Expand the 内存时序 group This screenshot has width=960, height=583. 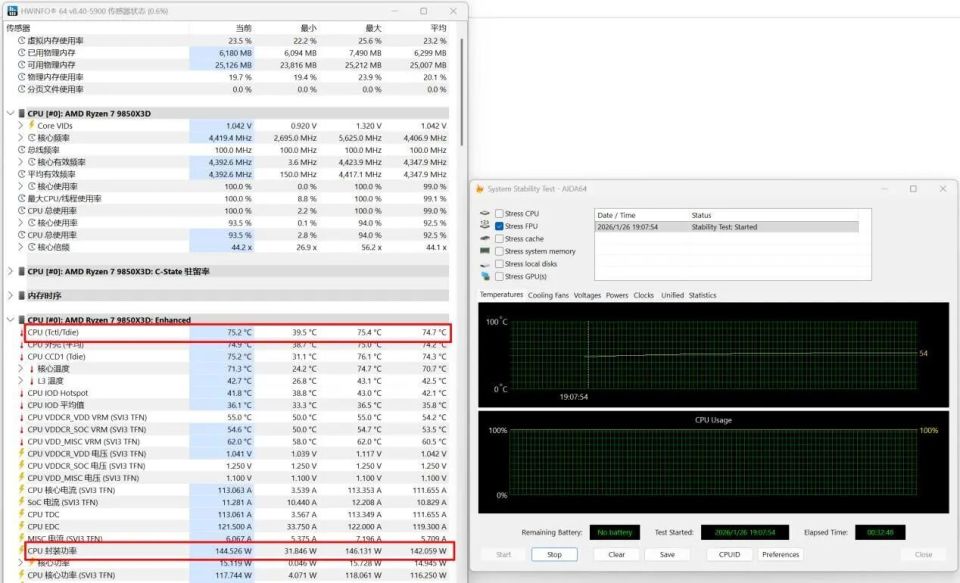pos(10,295)
